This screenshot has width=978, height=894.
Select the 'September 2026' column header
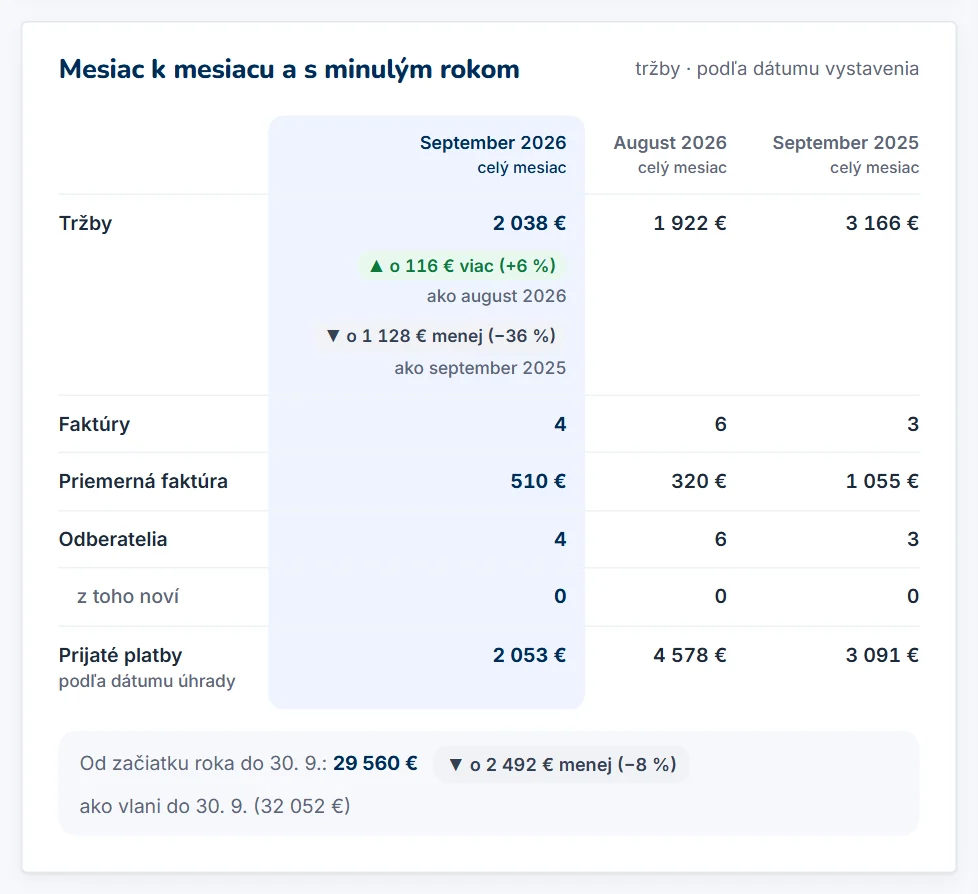pos(493,143)
